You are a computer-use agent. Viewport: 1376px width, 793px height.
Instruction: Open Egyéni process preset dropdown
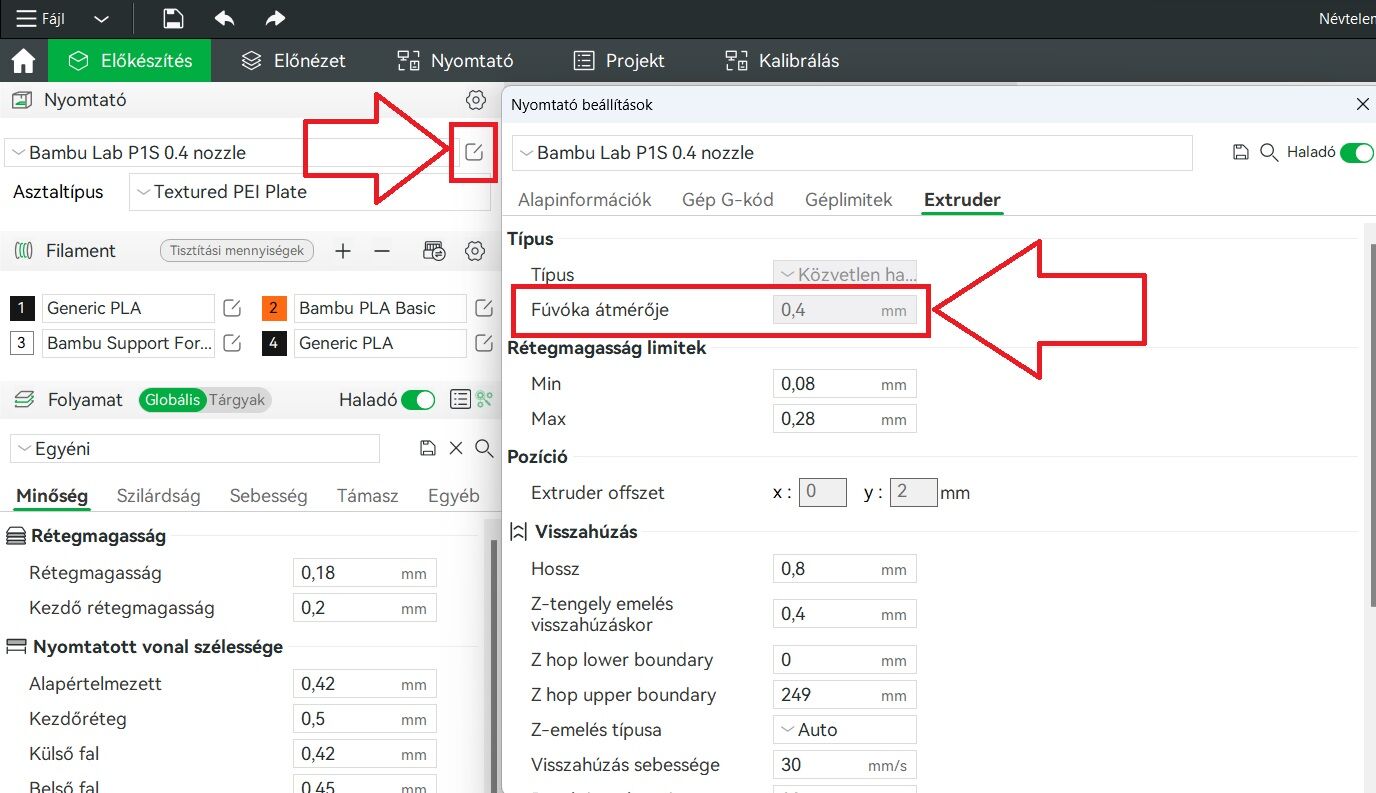(x=195, y=449)
